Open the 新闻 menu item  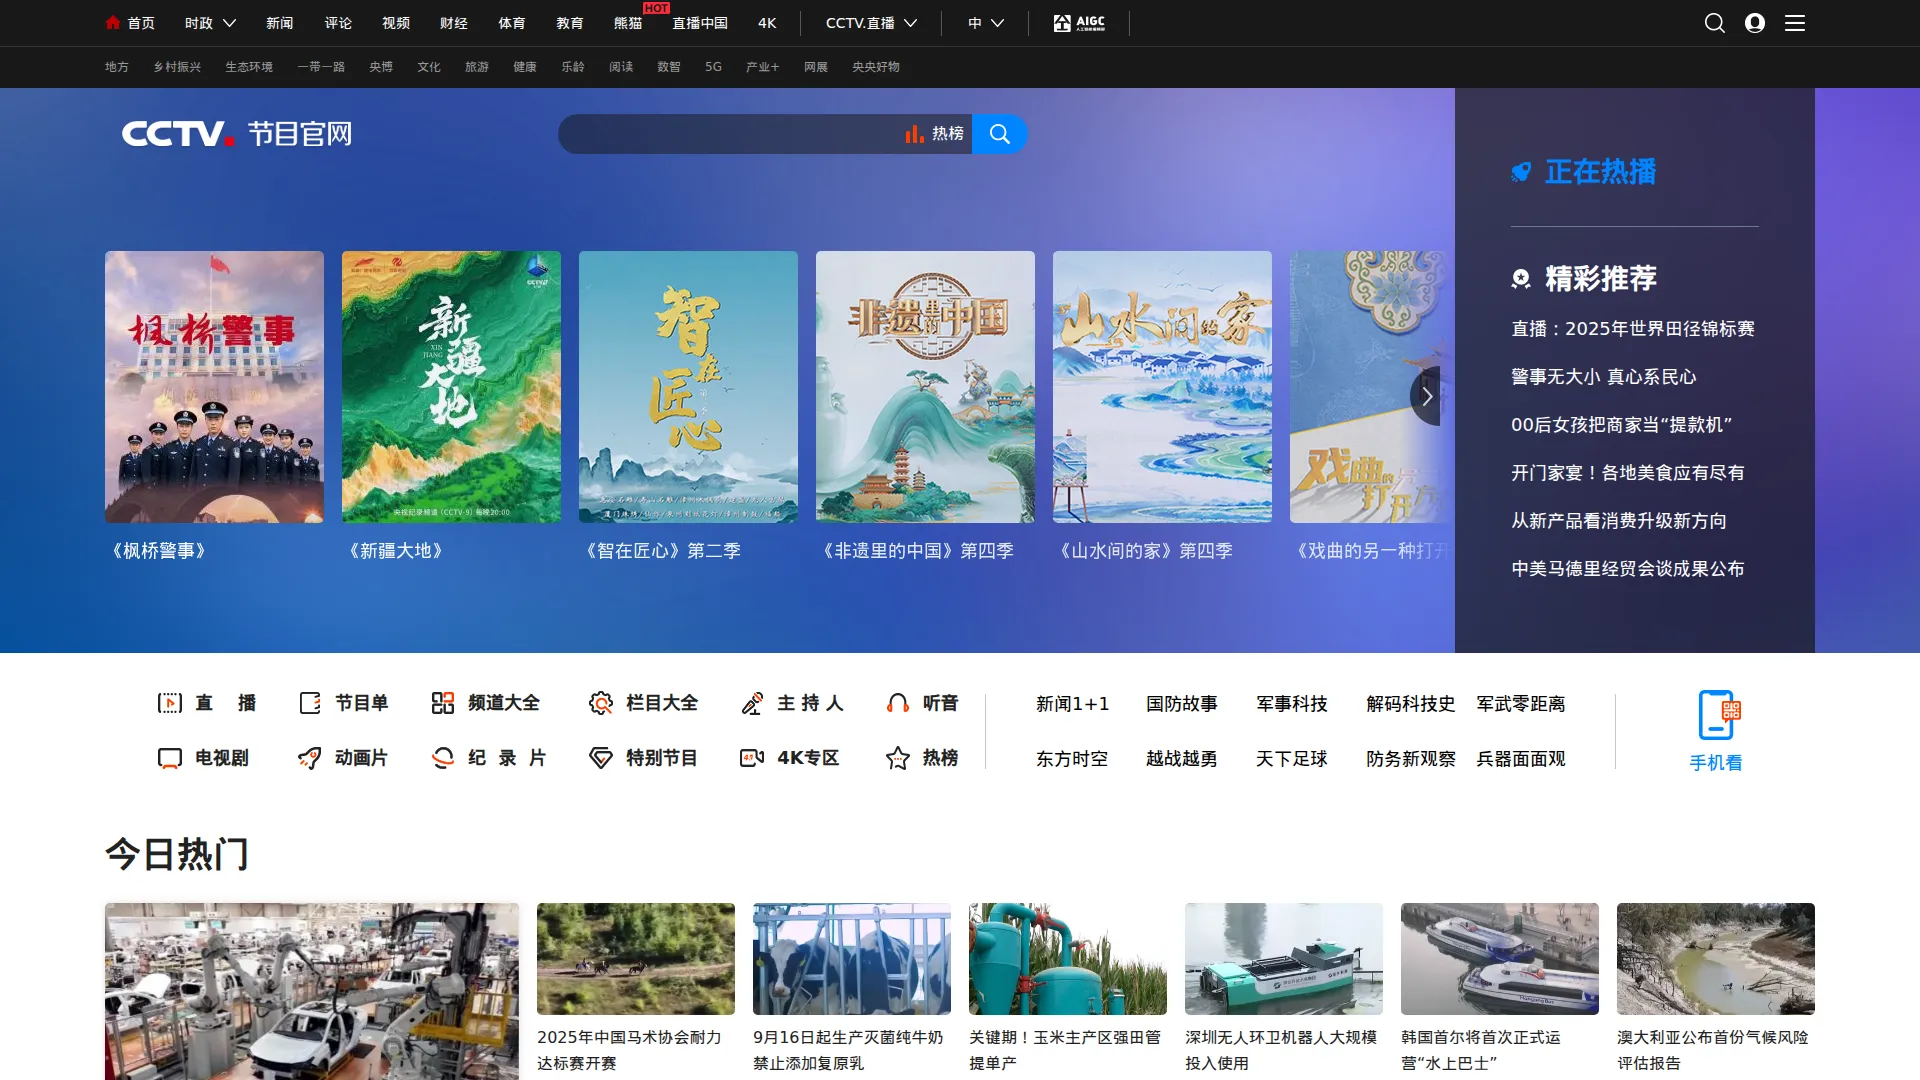point(280,23)
